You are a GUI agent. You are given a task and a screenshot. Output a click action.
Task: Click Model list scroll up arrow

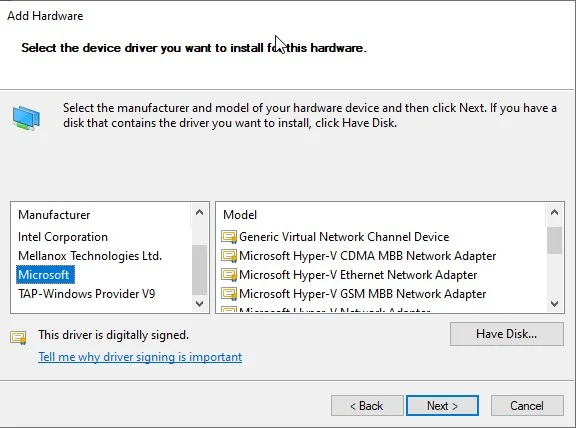point(554,212)
